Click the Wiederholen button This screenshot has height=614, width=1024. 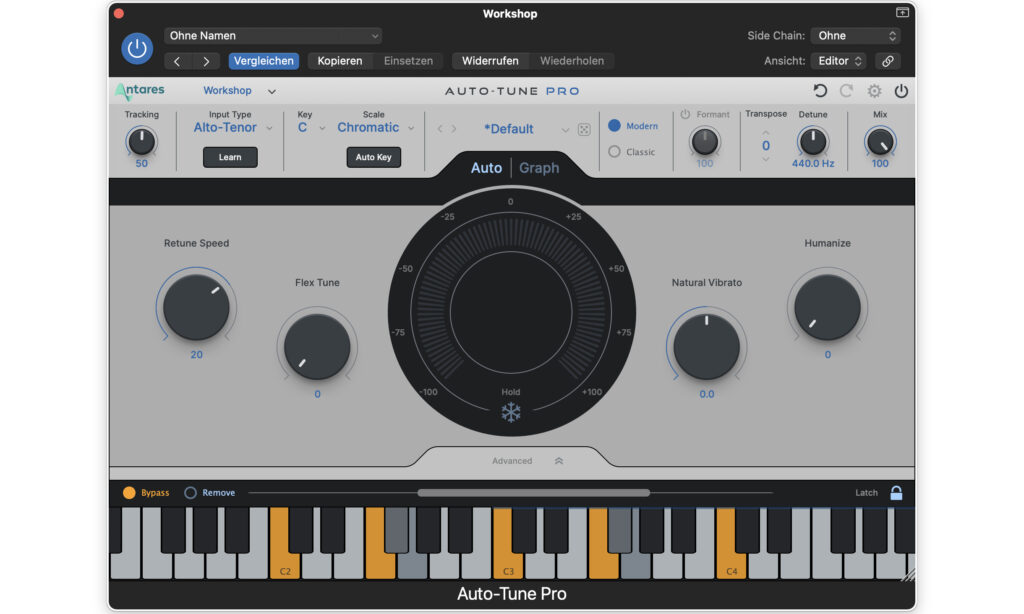coord(572,61)
